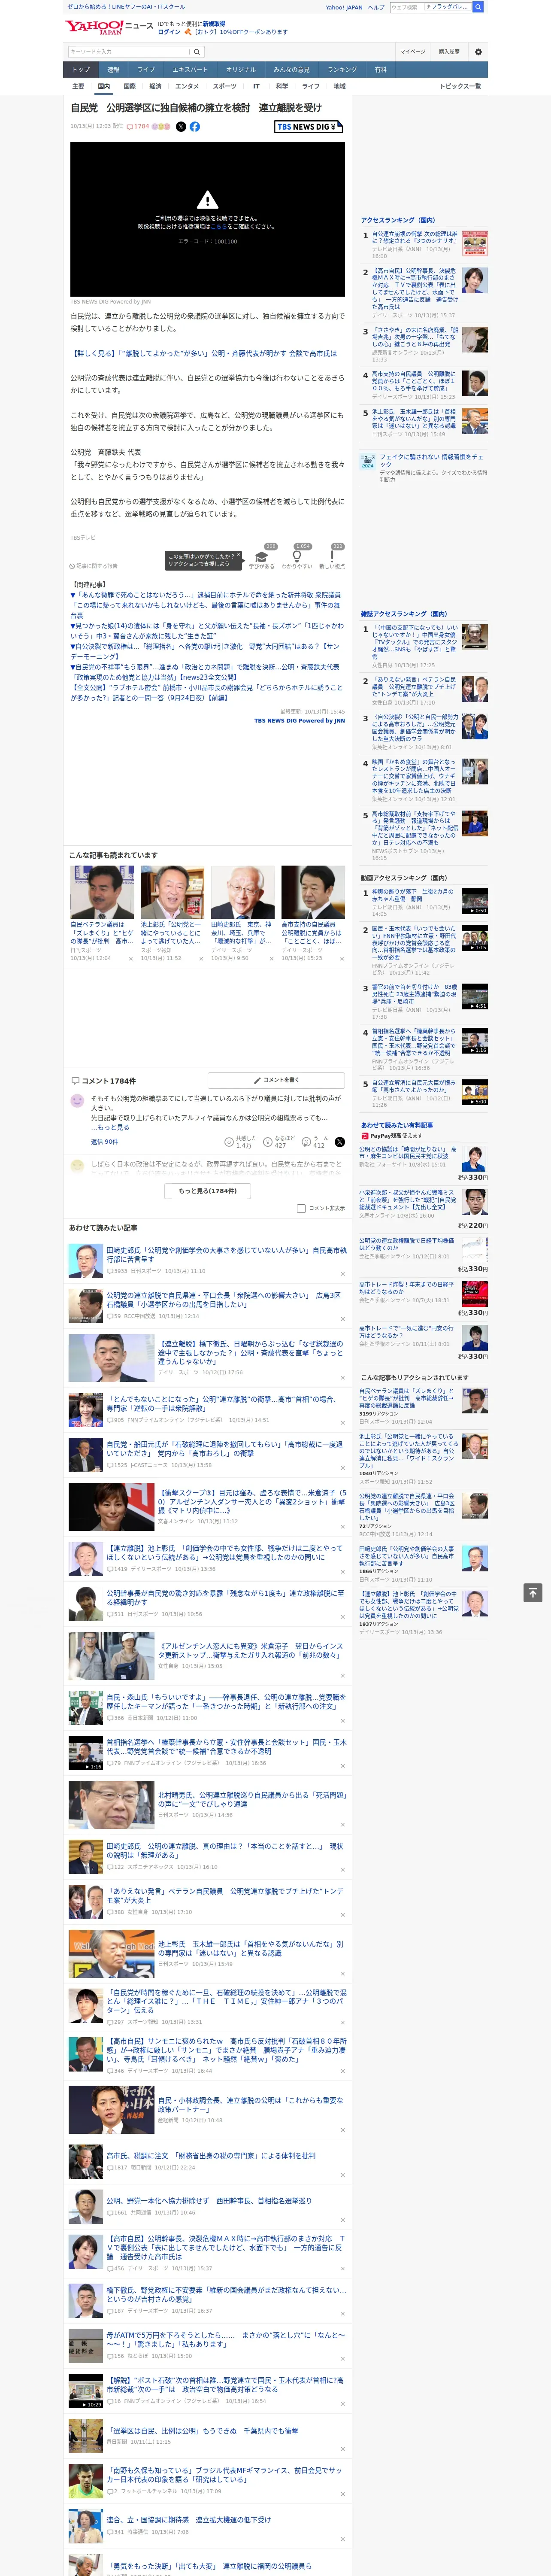Select the みんなの意見 tab
Screen dimensions: 551x2576
[292, 70]
